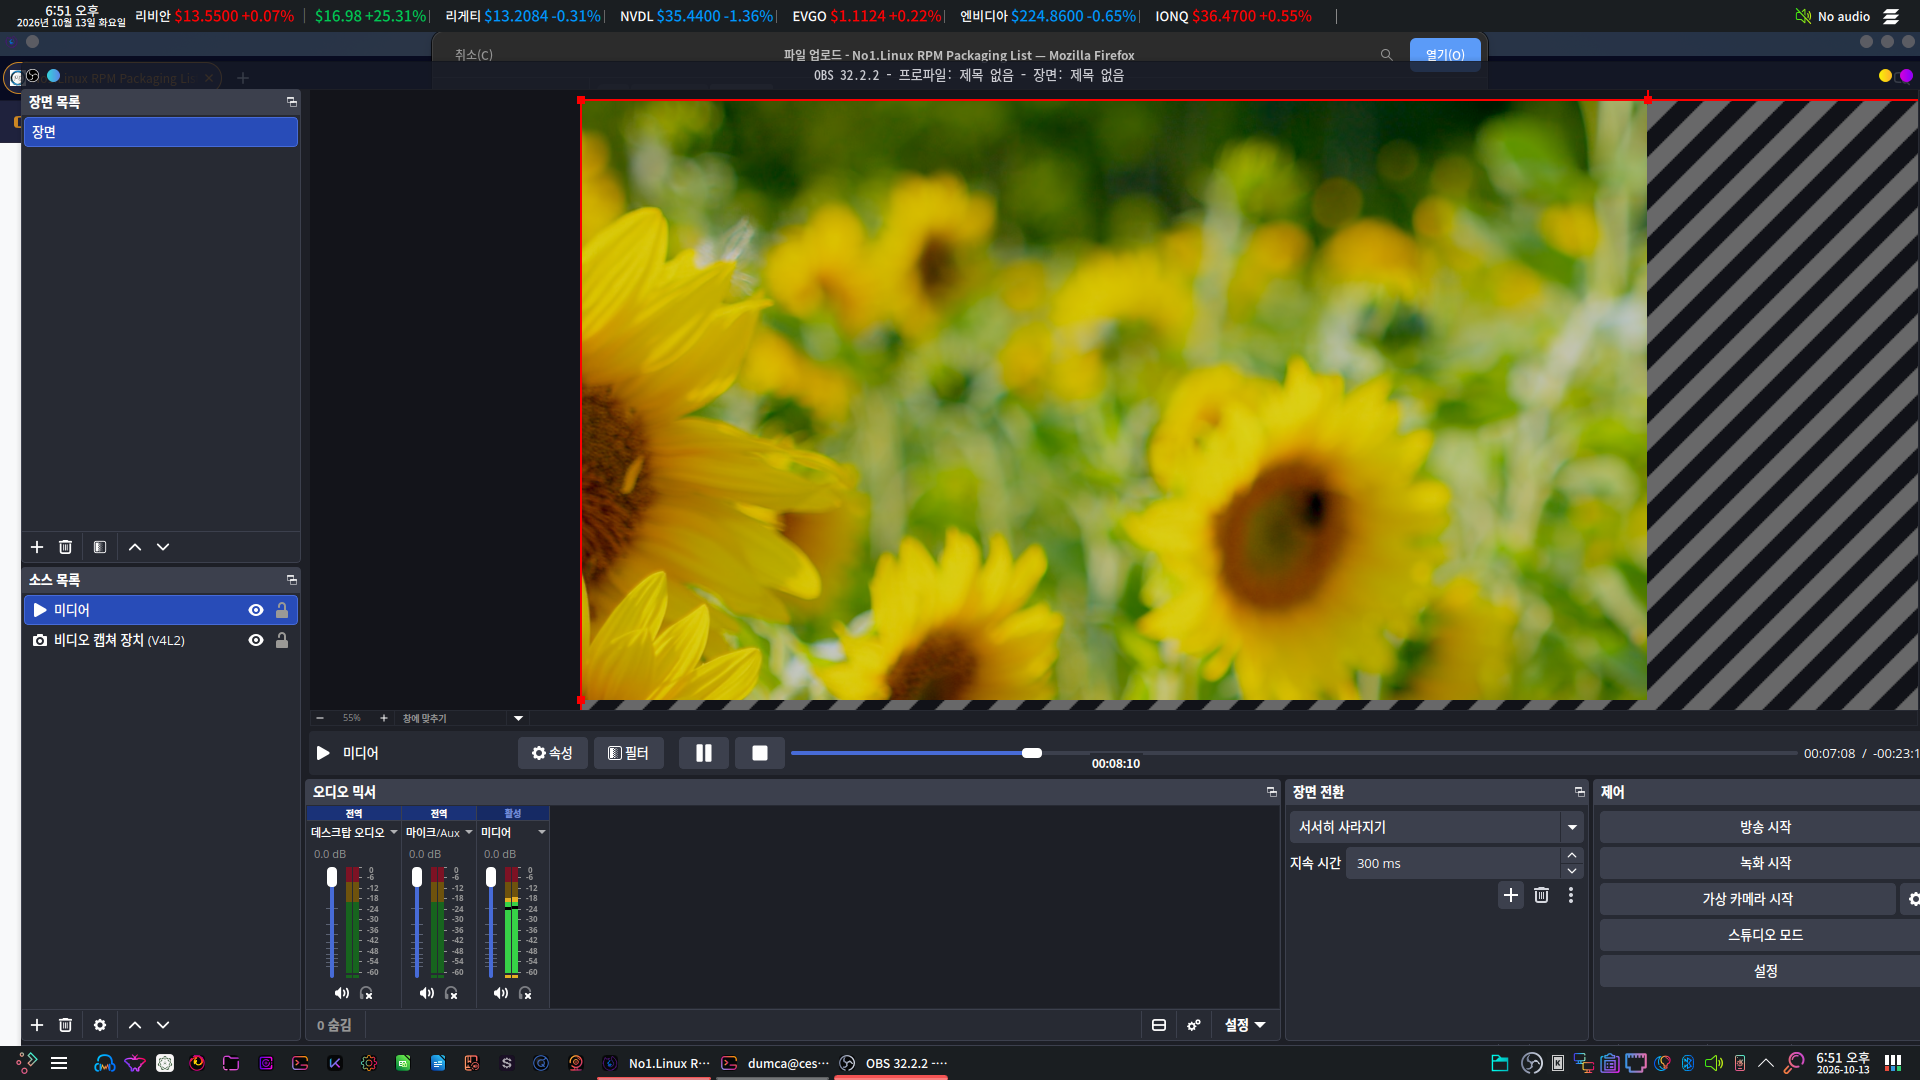1920x1080 pixels.
Task: Hide the 미디어 source with the eye icon
Action: (x=256, y=610)
